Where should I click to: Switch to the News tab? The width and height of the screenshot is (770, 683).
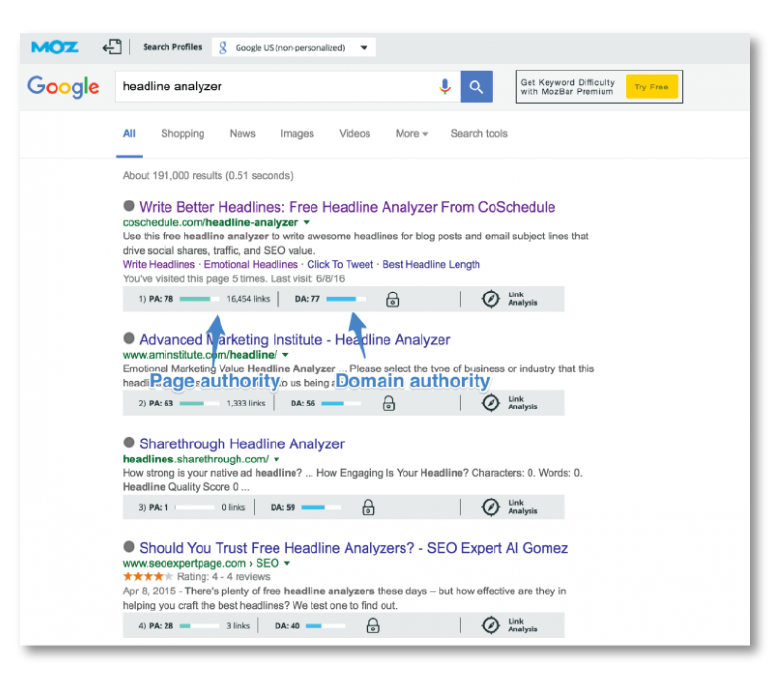click(243, 134)
